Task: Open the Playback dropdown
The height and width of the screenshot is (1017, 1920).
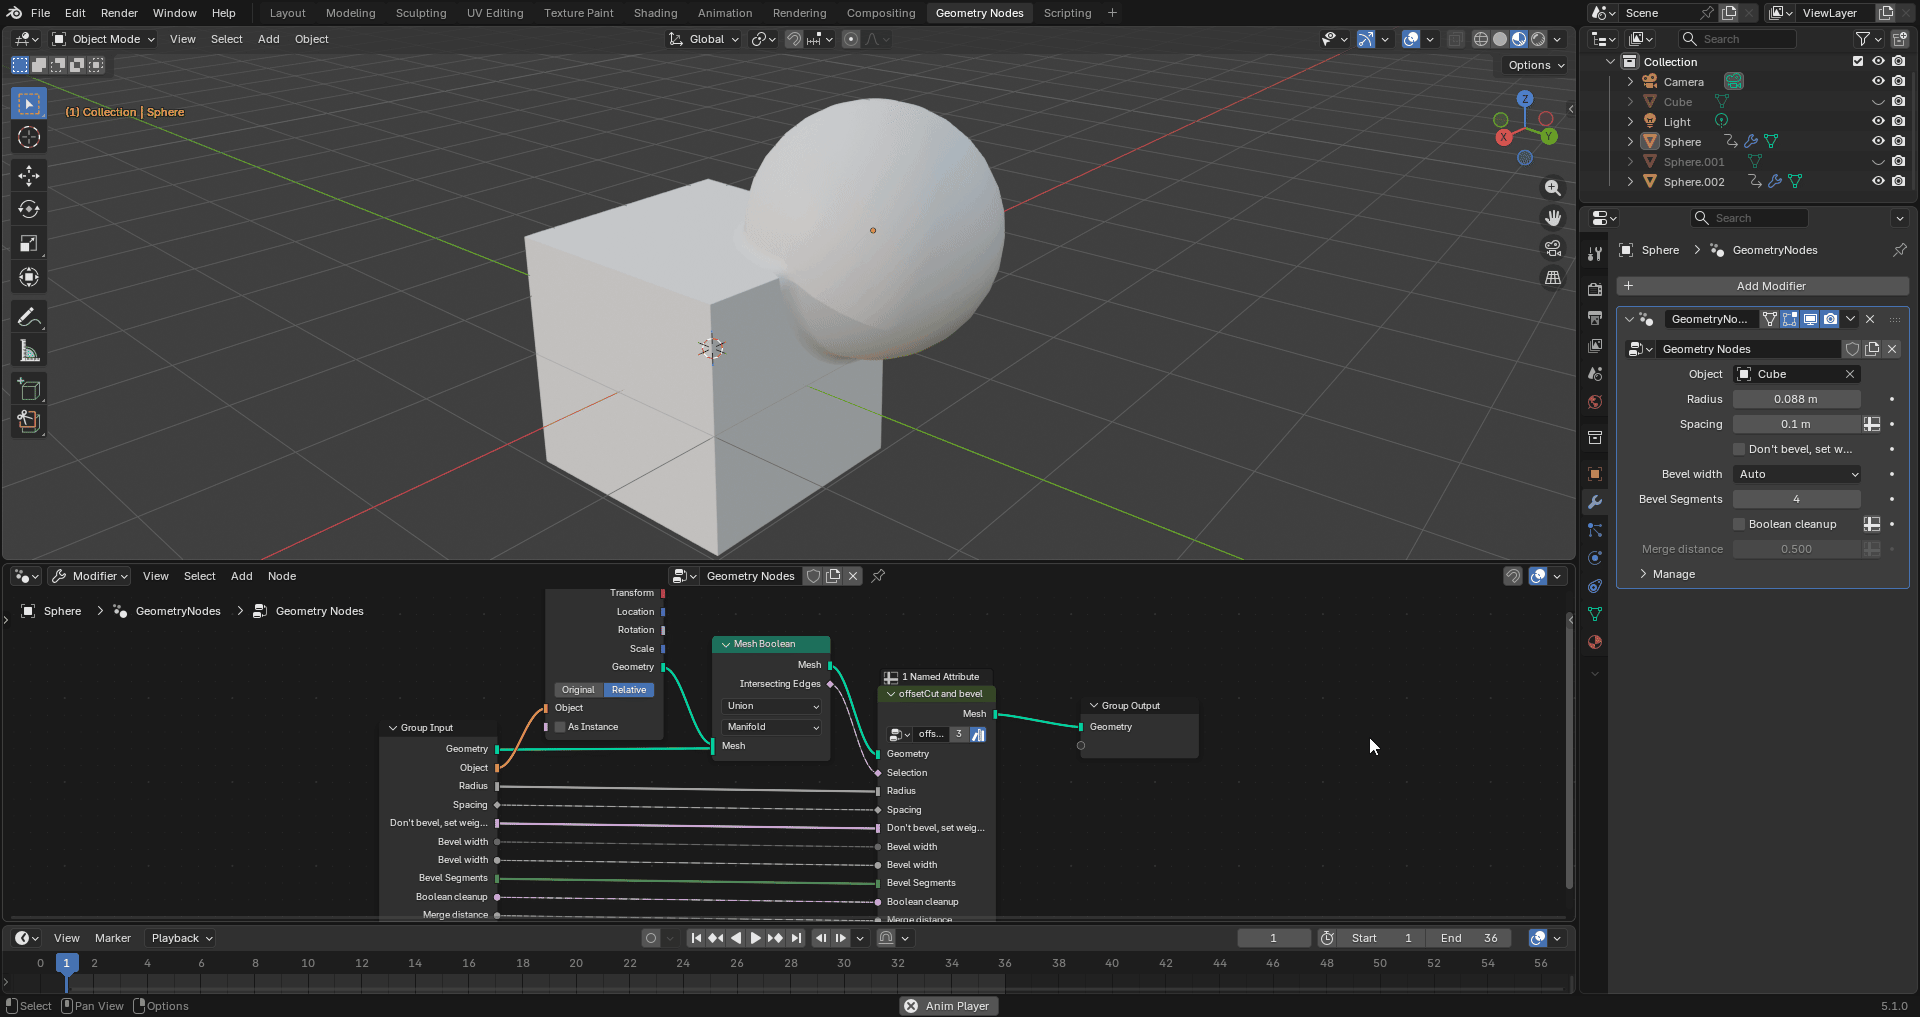Action: (x=181, y=938)
